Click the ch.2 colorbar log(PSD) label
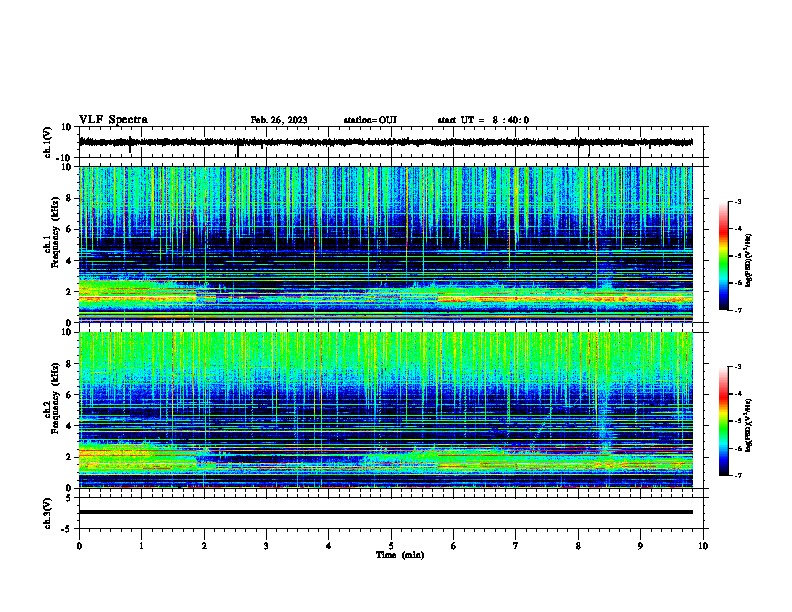Image resolution: width=792 pixels, height=612 pixels. (x=748, y=425)
